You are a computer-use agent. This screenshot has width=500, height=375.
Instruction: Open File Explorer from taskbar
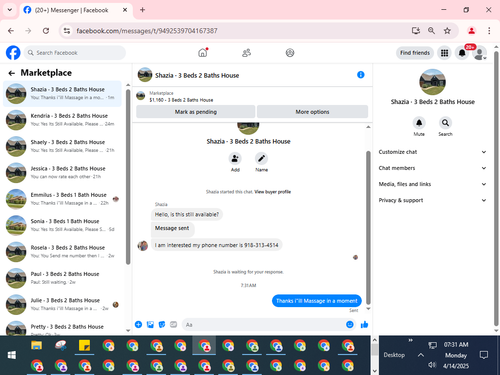[37, 345]
